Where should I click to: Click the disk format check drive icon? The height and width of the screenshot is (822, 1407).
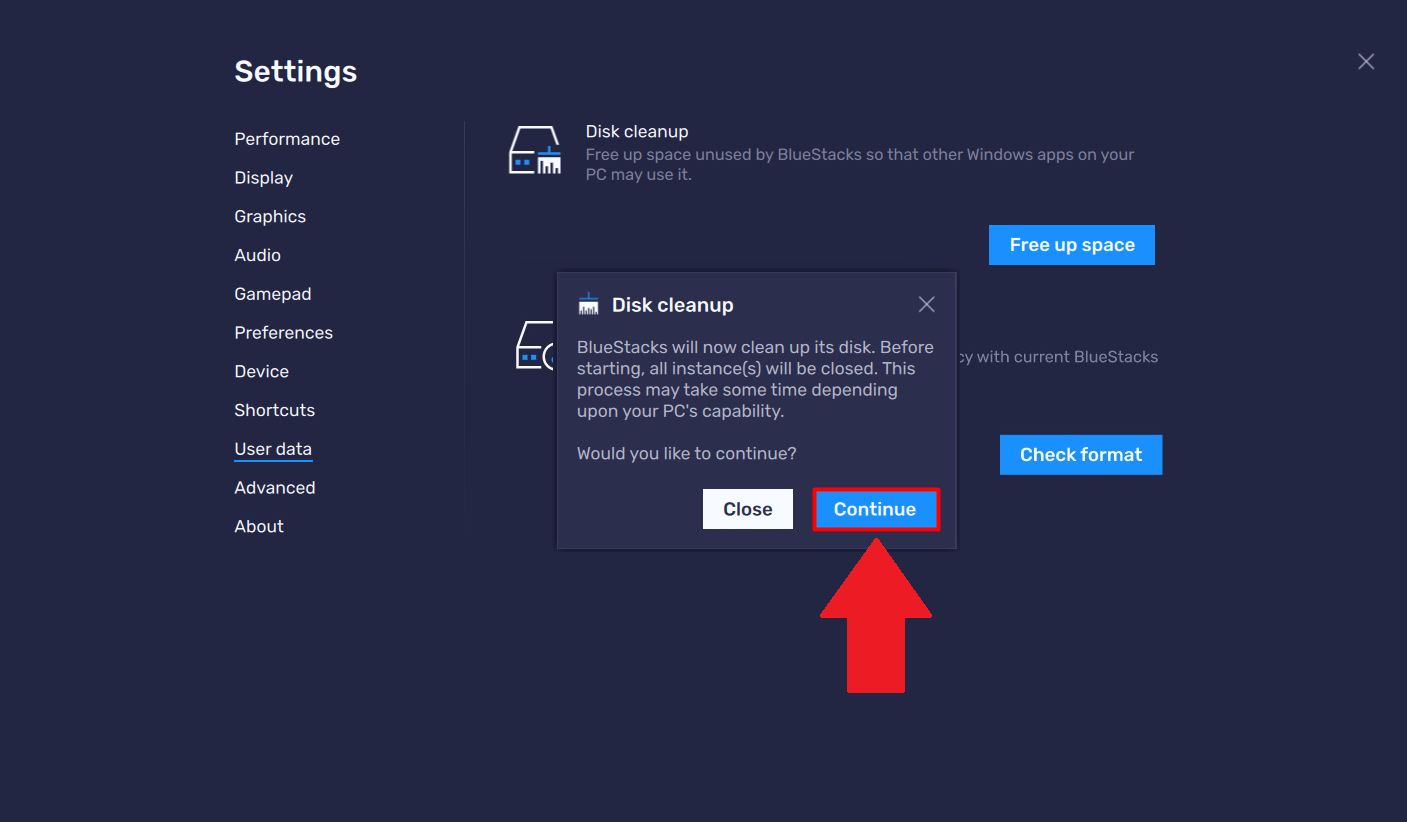[x=536, y=346]
